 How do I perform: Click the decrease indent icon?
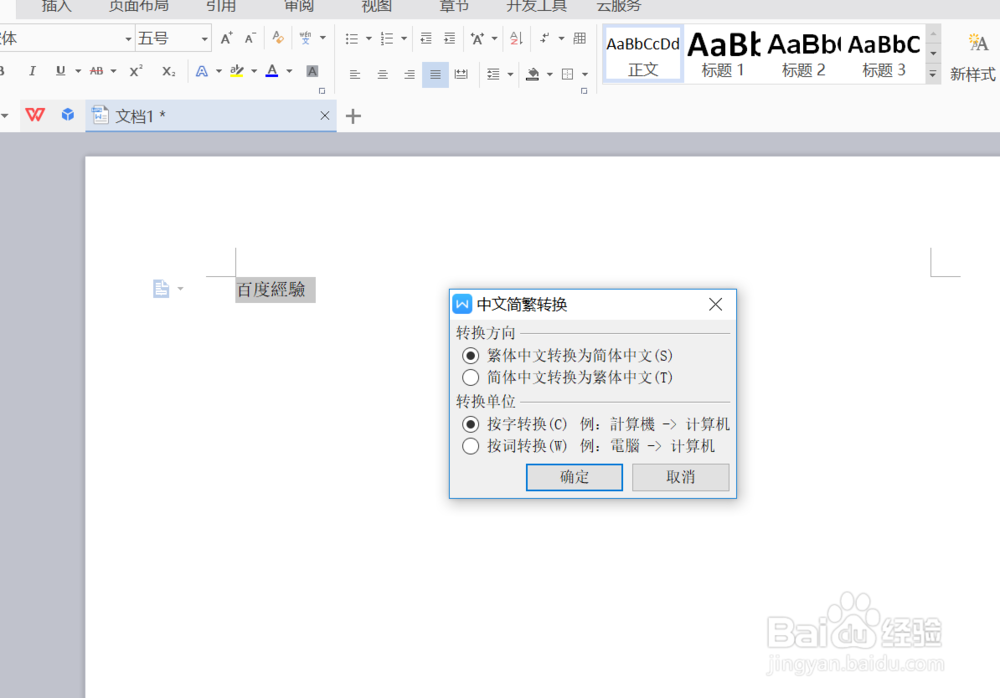click(426, 39)
